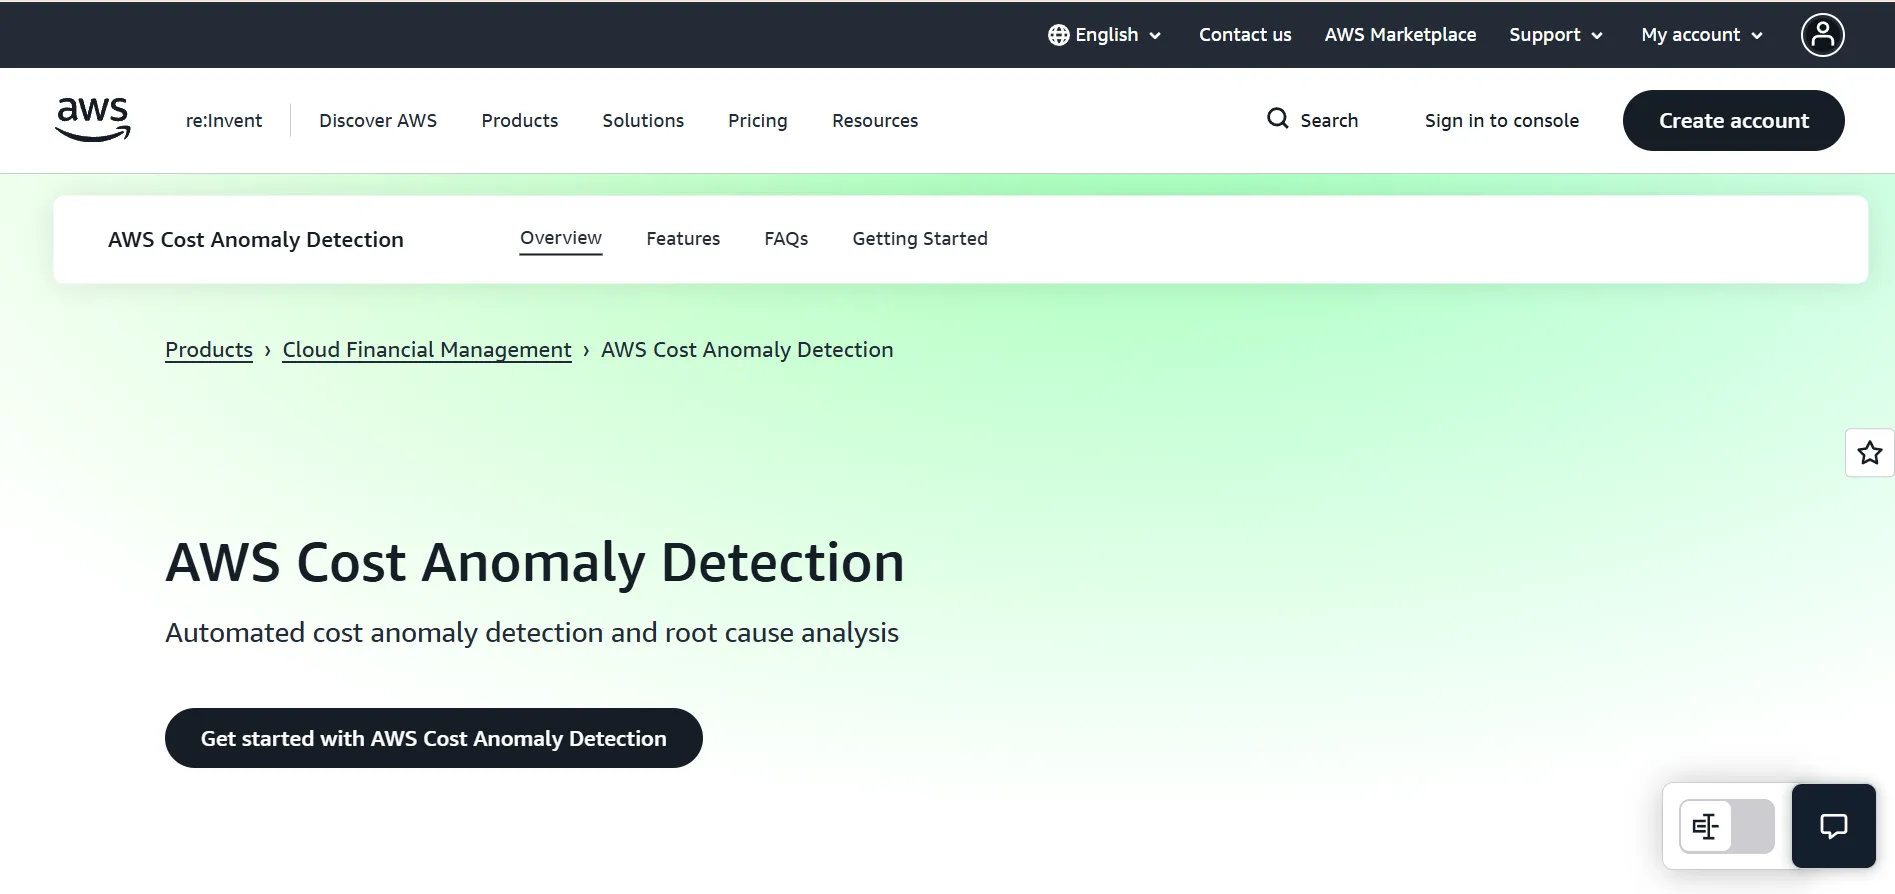Go to AWS Marketplace
The height and width of the screenshot is (894, 1895).
[x=1400, y=35]
